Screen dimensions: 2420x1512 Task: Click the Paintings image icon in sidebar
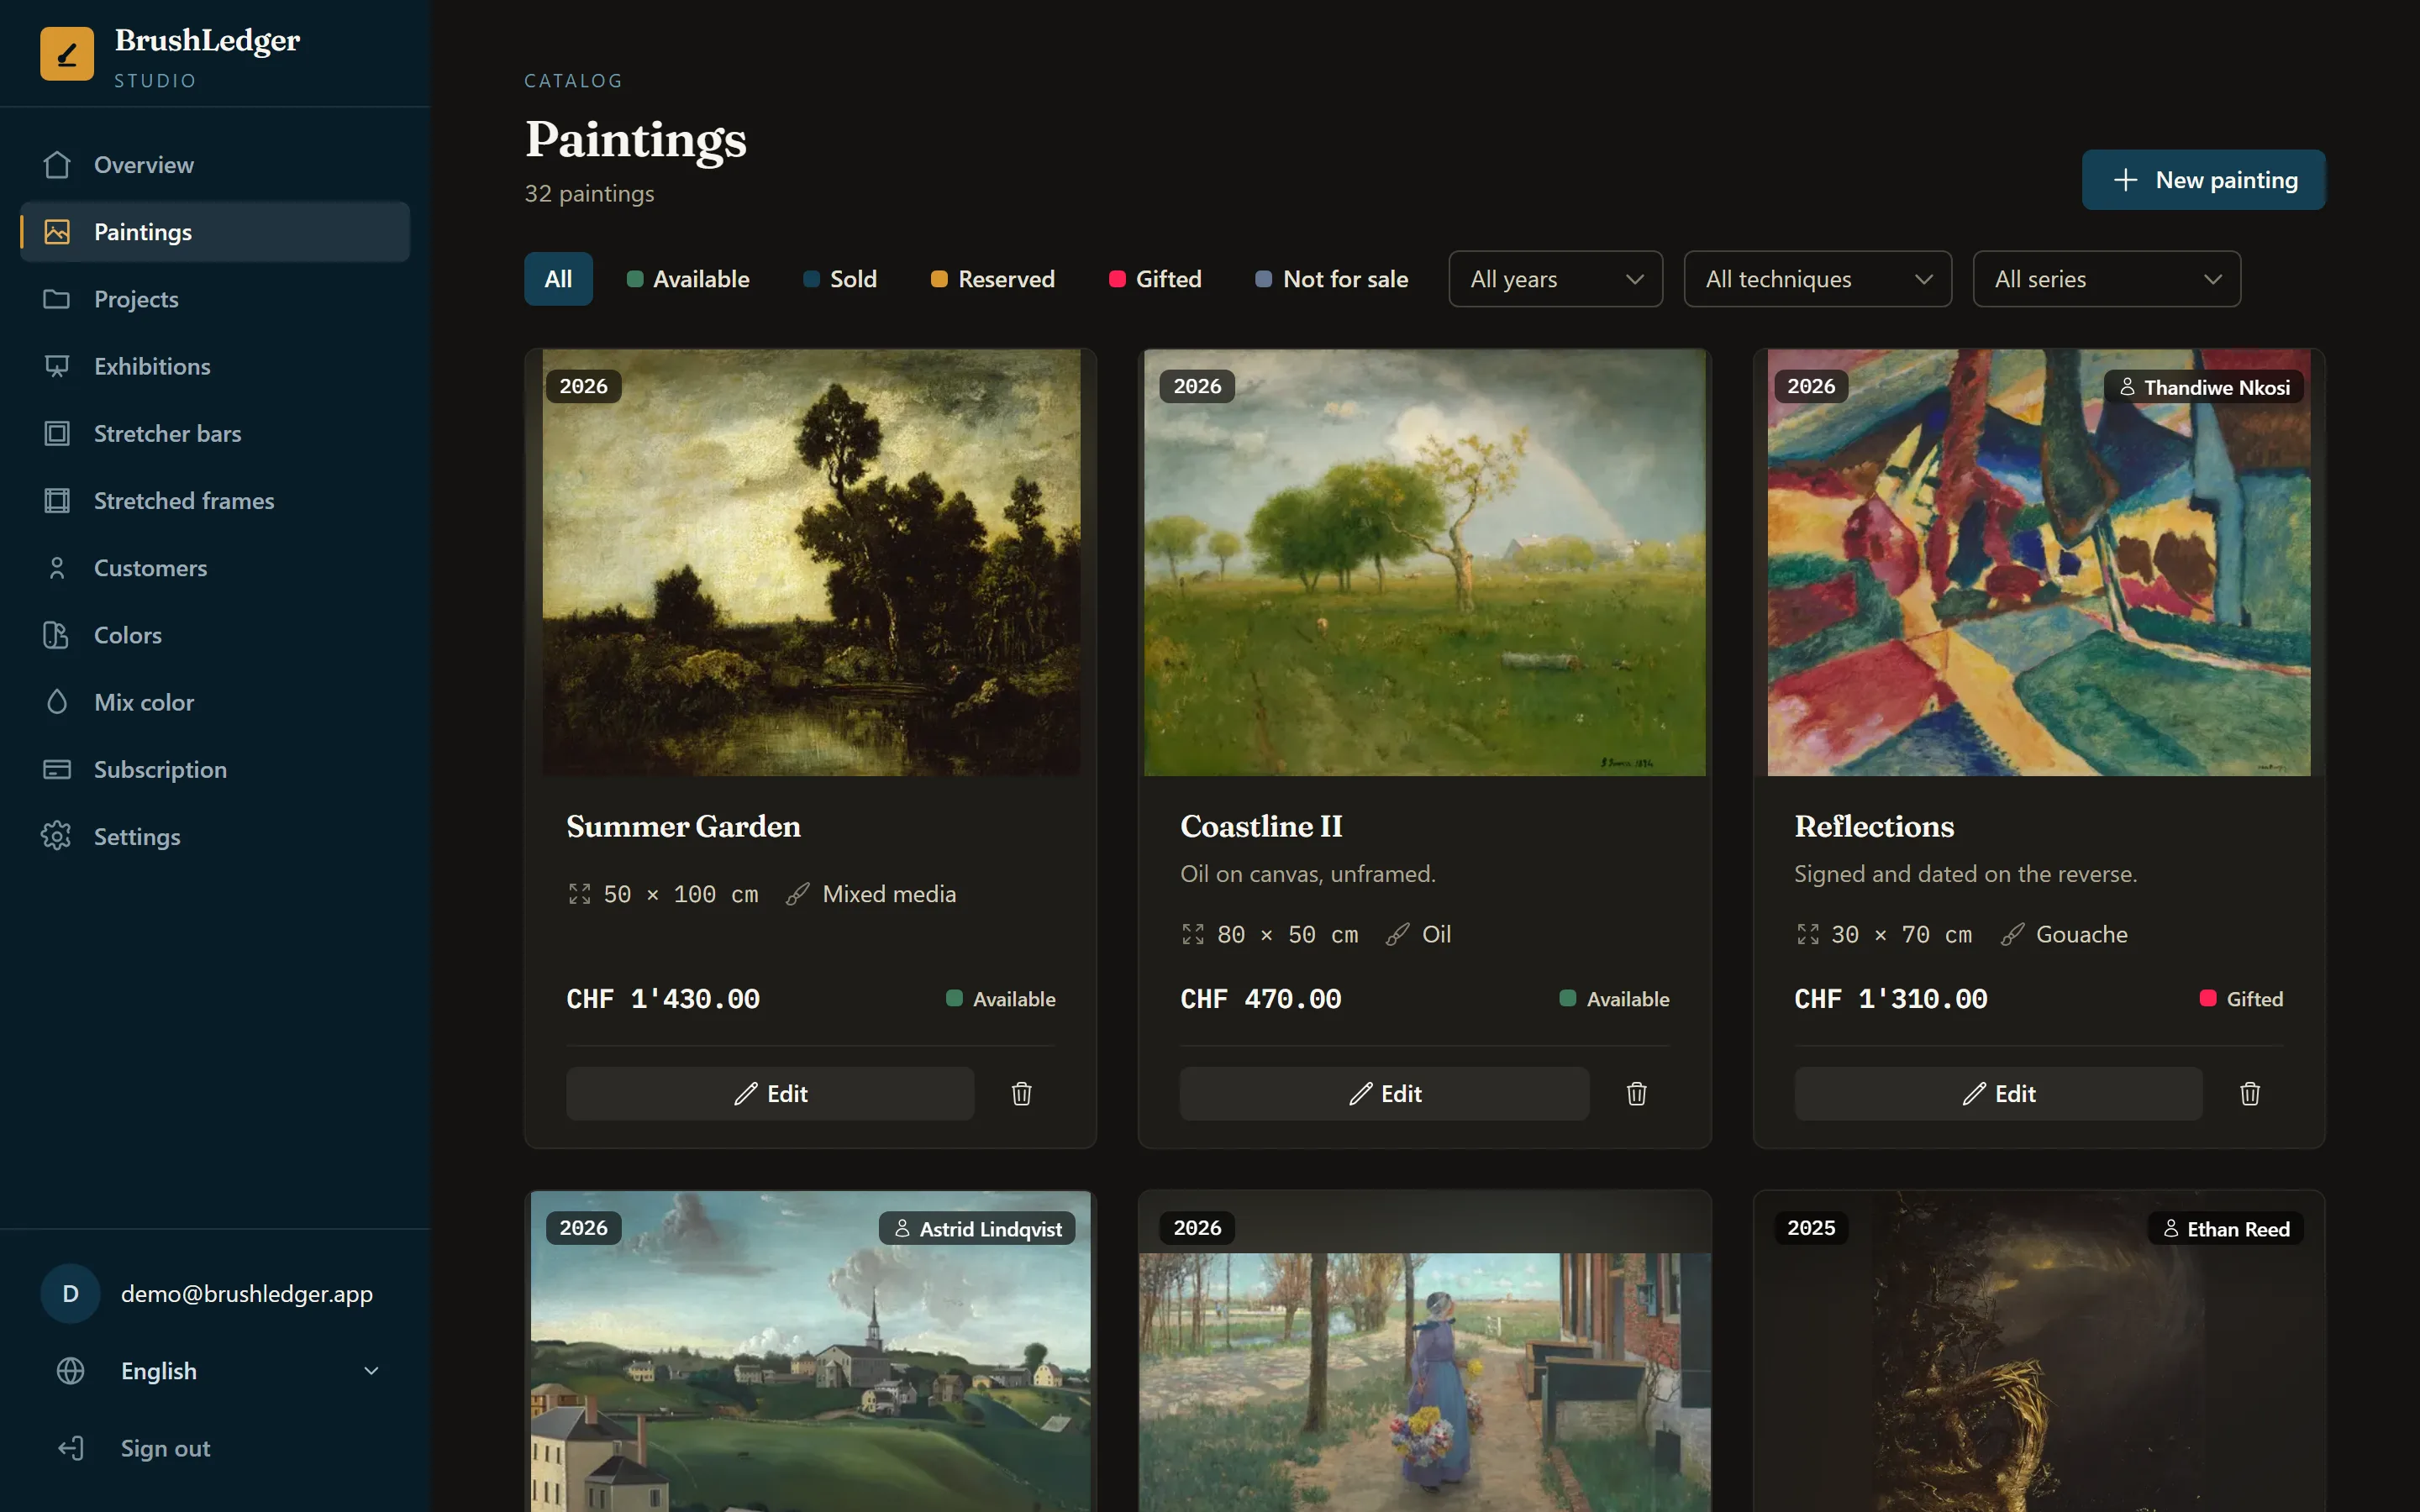(x=57, y=232)
